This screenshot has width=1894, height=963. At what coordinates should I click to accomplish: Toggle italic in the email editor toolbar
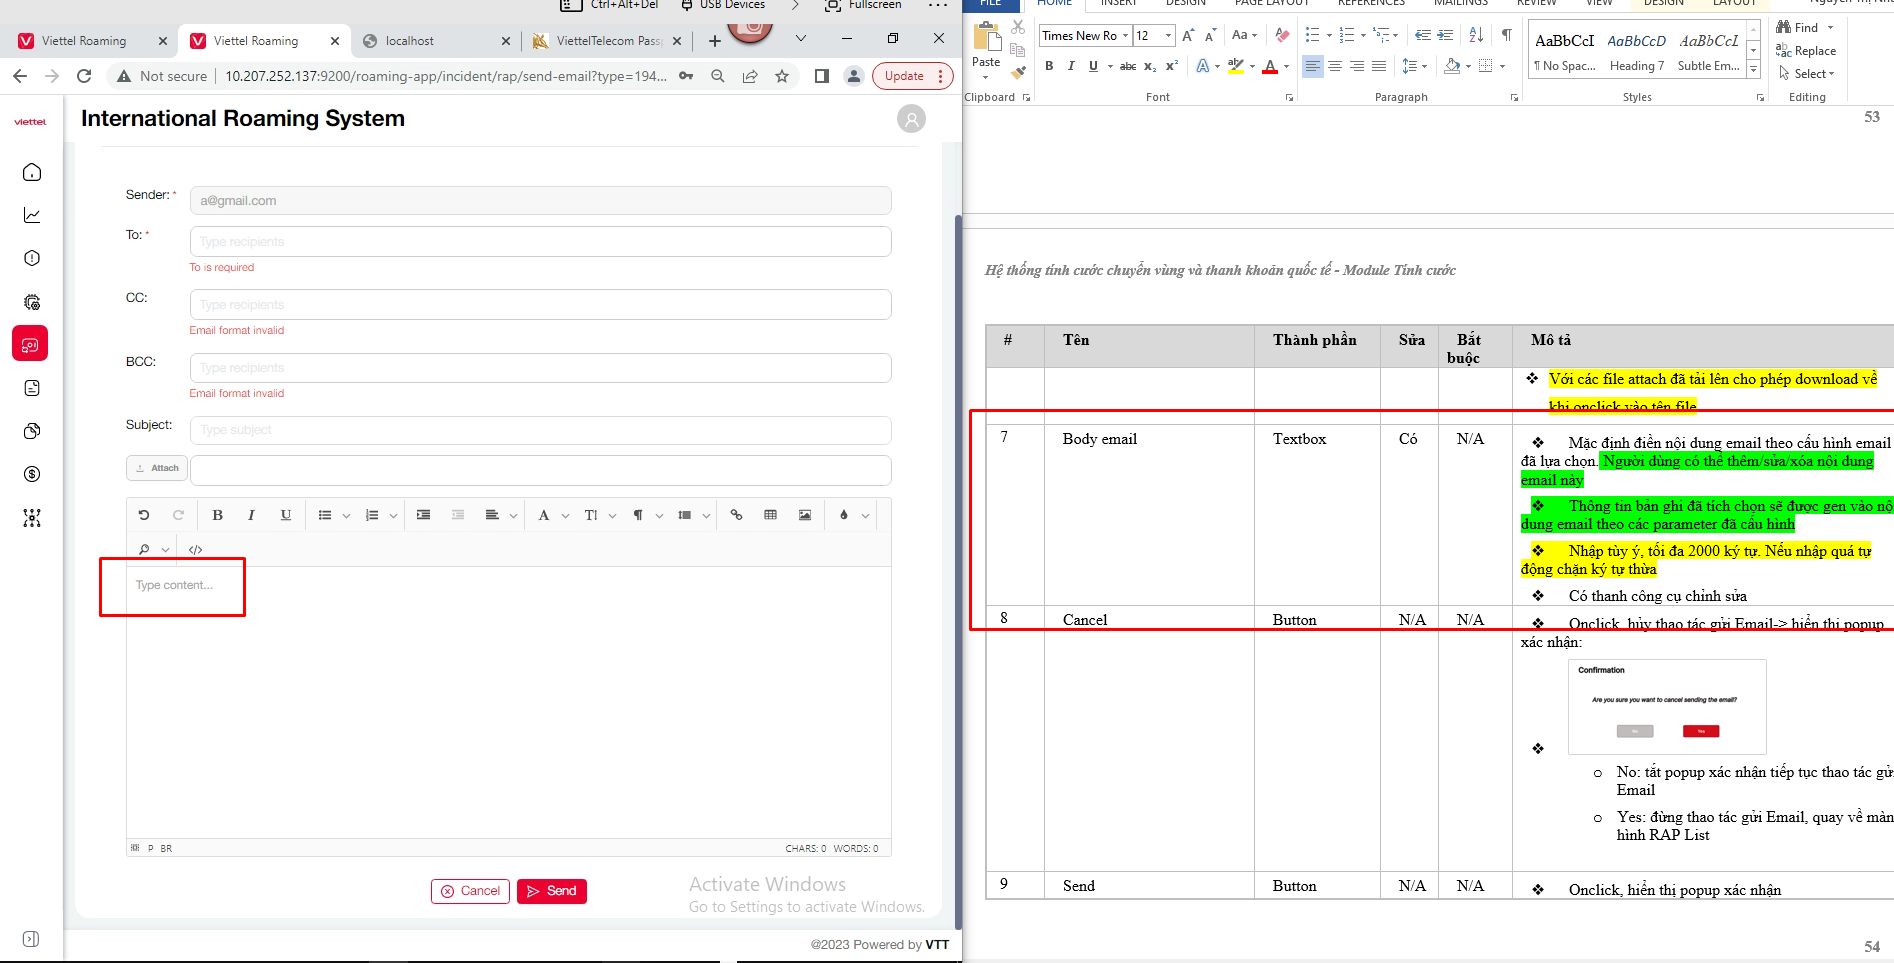pyautogui.click(x=251, y=515)
